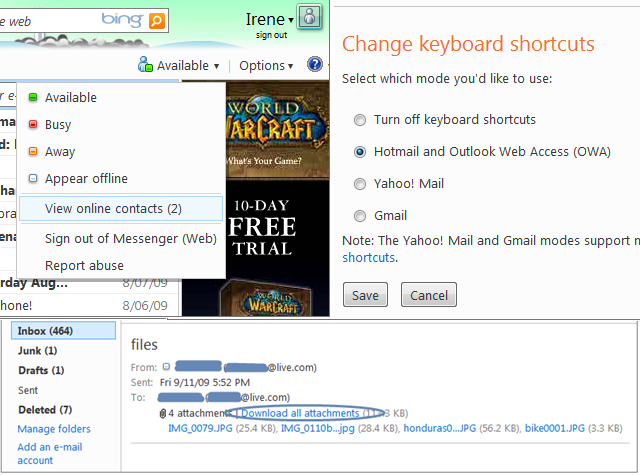
Task: Click the World of Warcraft free trial ad
Action: click(x=256, y=198)
